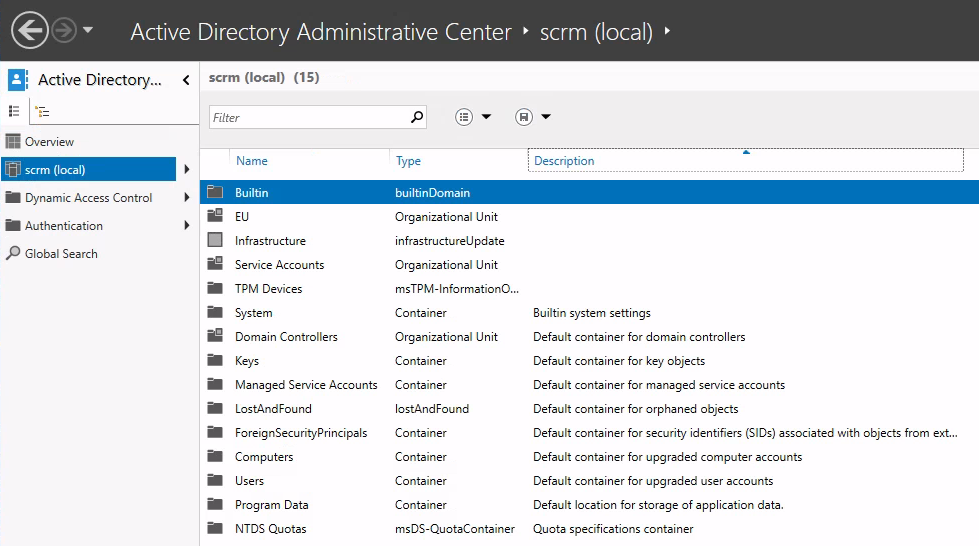This screenshot has height=546, width=979.
Task: Select the Users container entry
Action: point(249,481)
